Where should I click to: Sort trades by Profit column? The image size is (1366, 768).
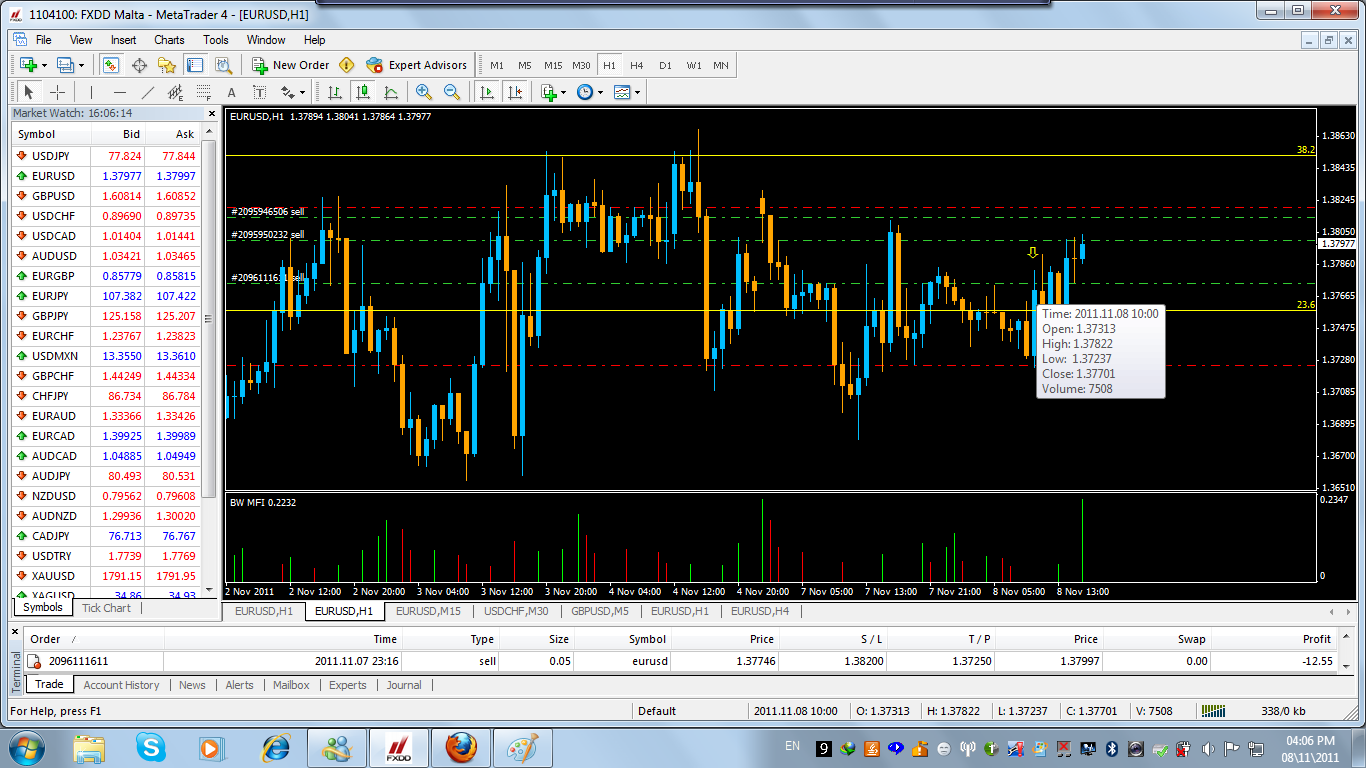[1276, 639]
